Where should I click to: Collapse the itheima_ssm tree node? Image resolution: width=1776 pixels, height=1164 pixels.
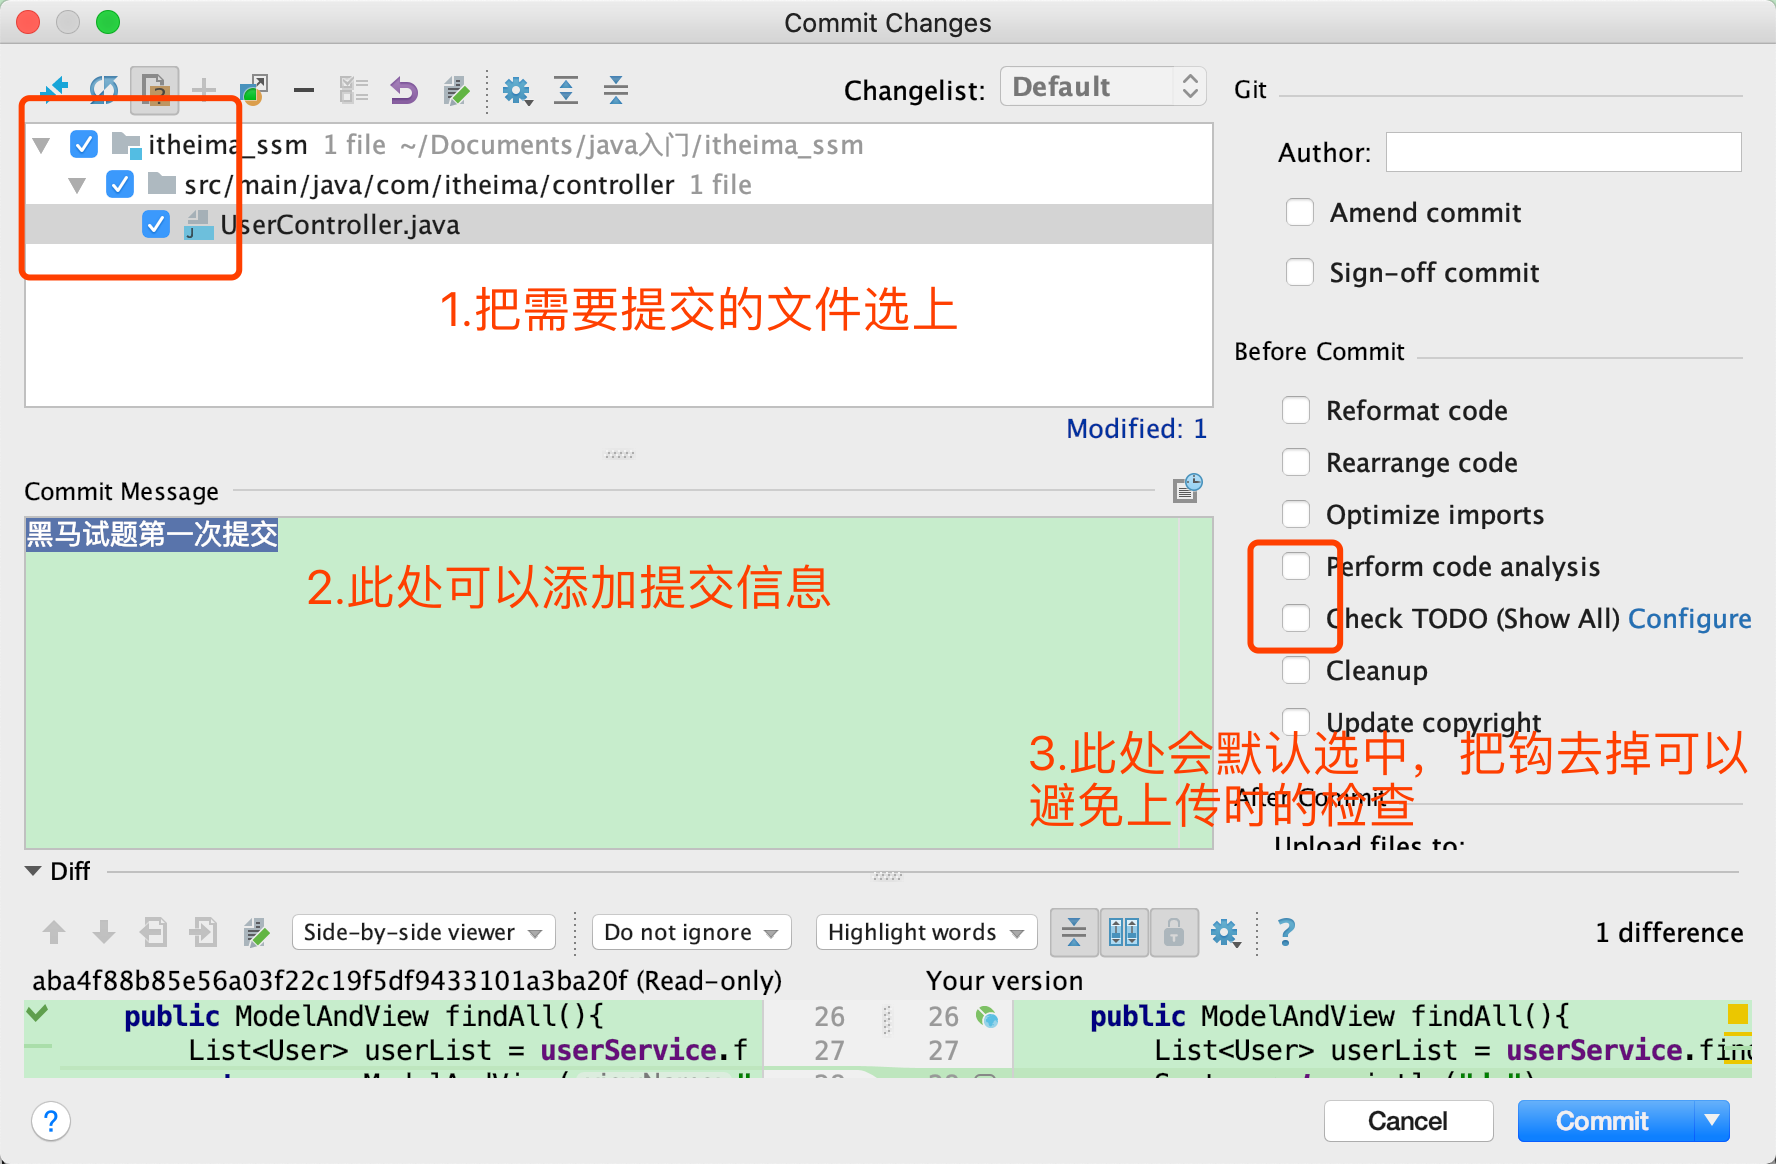pyautogui.click(x=42, y=145)
